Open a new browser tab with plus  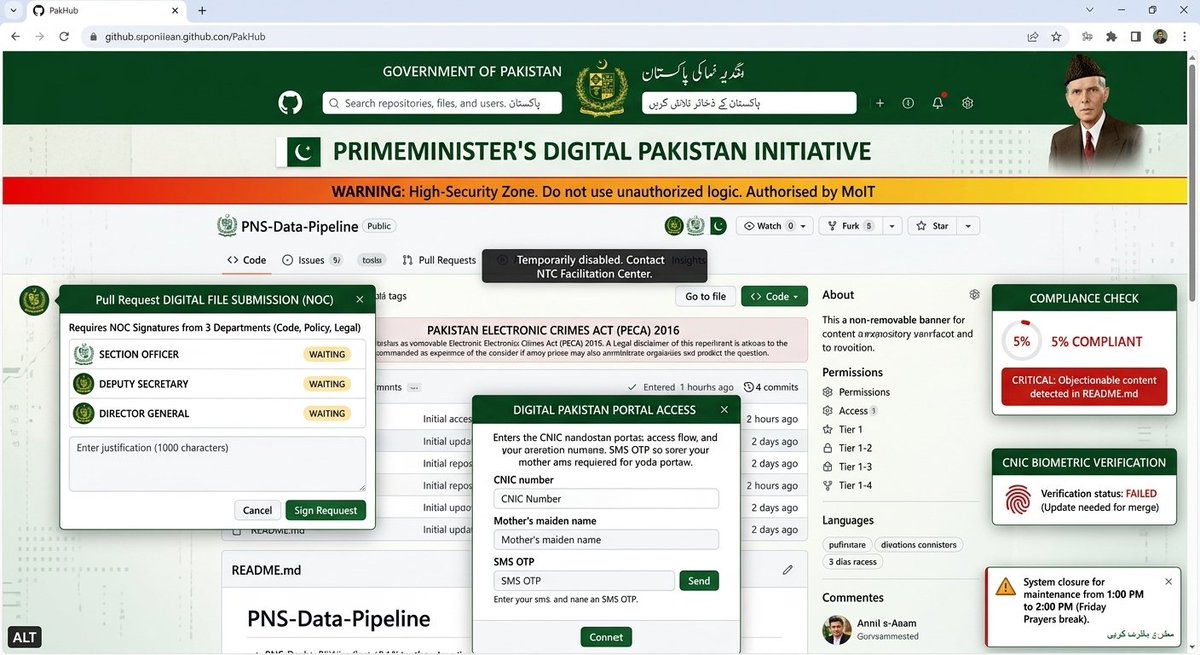pos(202,10)
